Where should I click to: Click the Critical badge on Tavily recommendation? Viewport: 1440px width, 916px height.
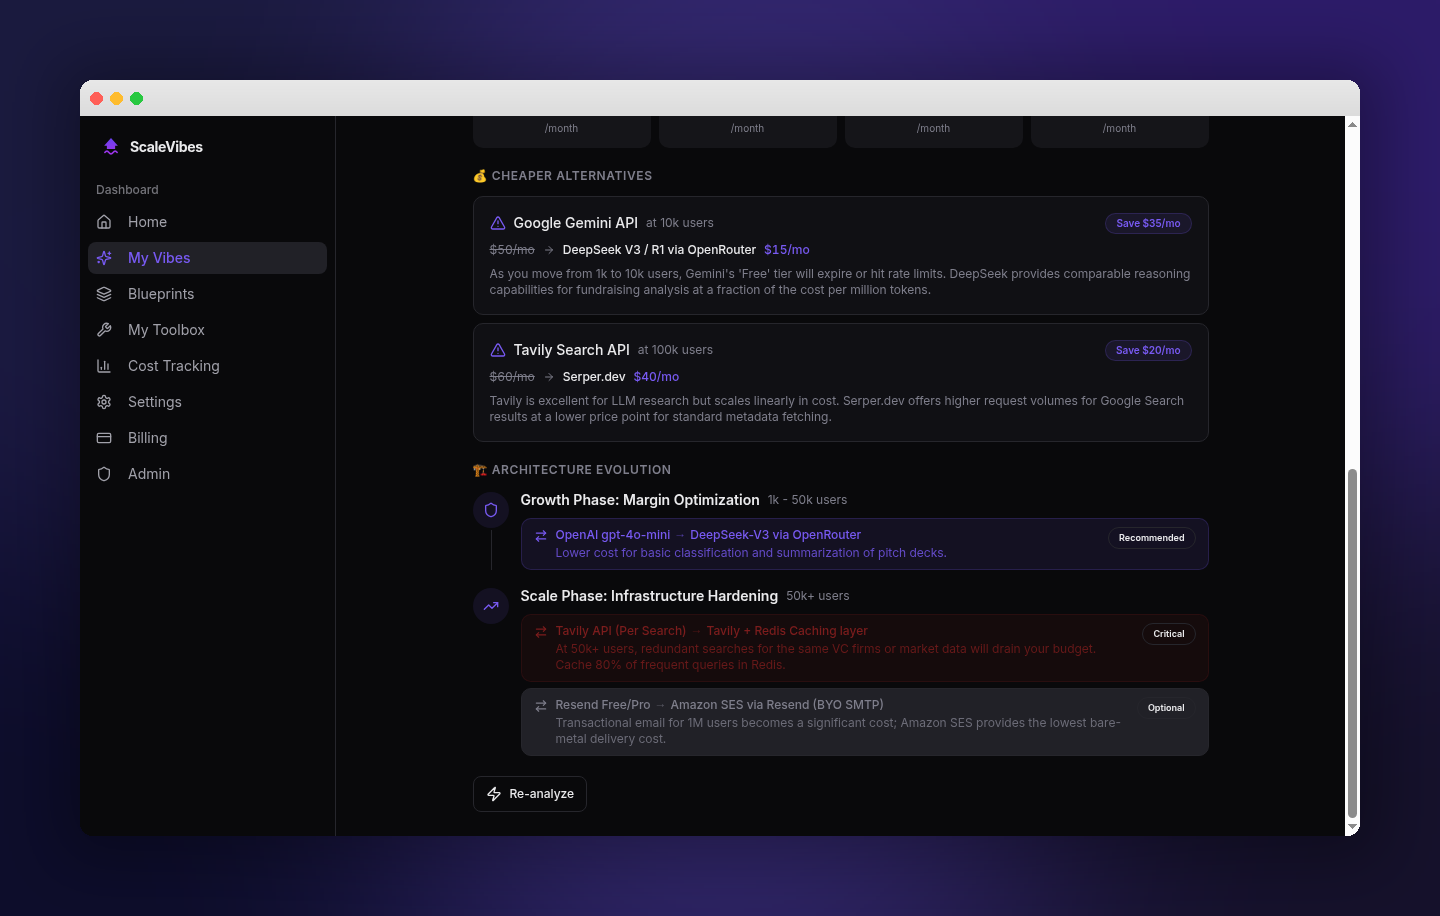(x=1168, y=633)
